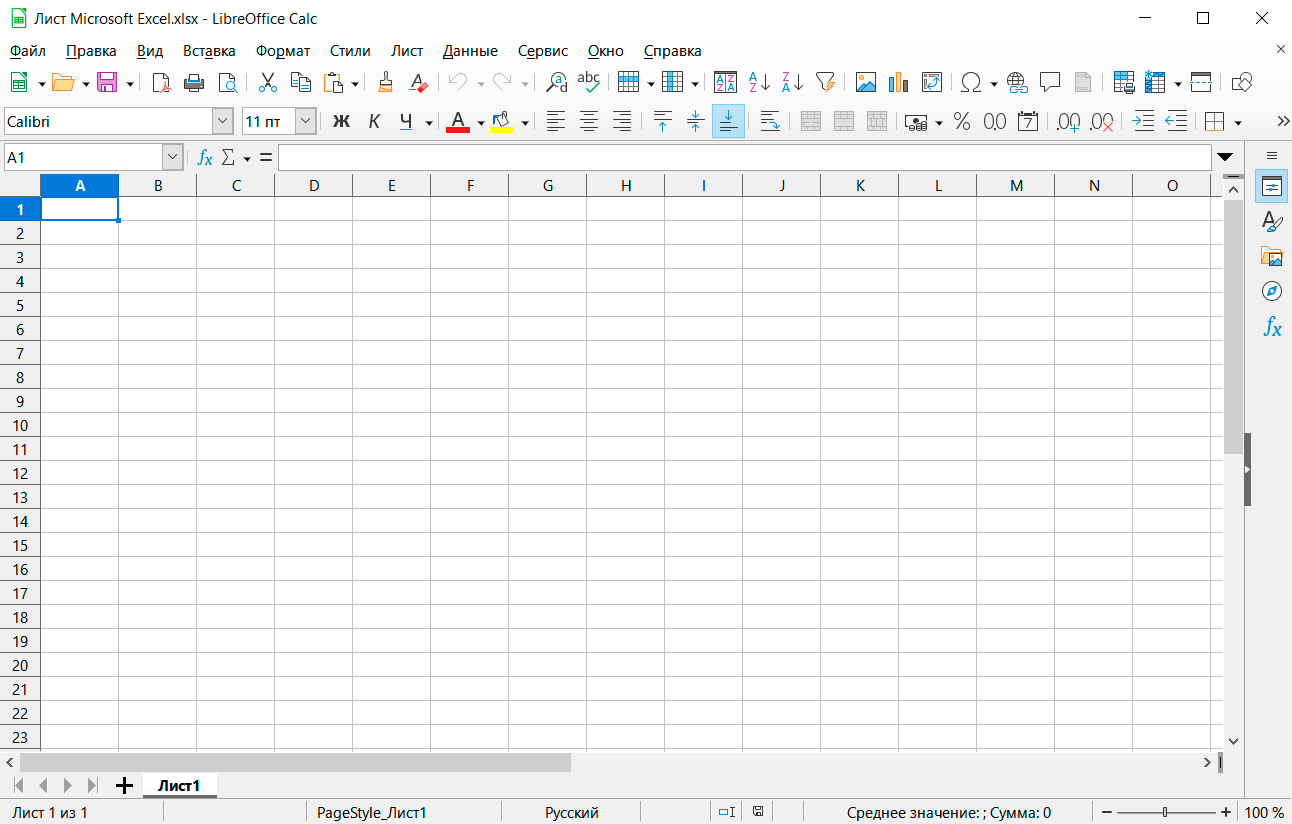Screen dimensions: 1292x824
Task: Open the Styles sidebar deck
Action: [1272, 222]
